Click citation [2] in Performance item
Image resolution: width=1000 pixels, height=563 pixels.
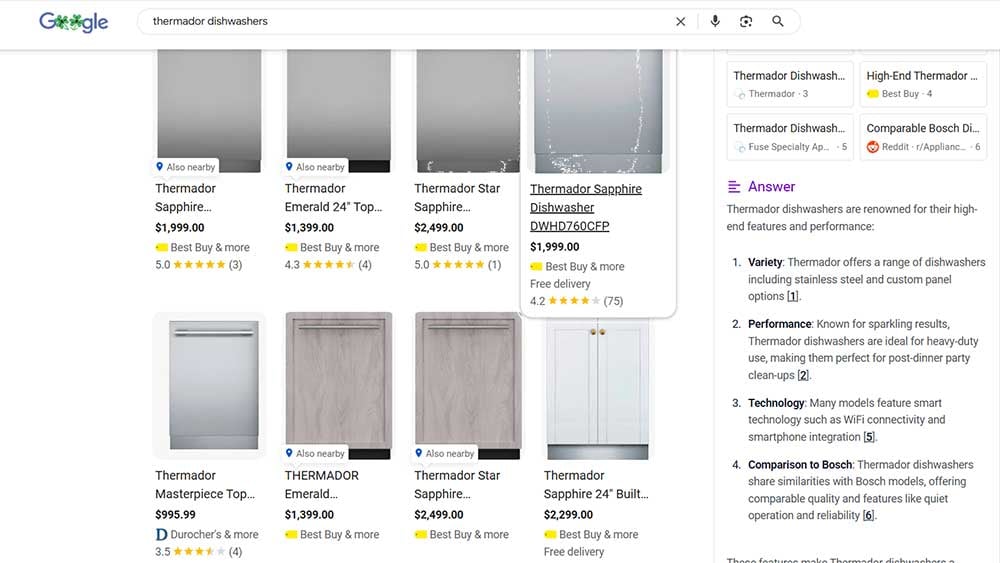click(803, 375)
